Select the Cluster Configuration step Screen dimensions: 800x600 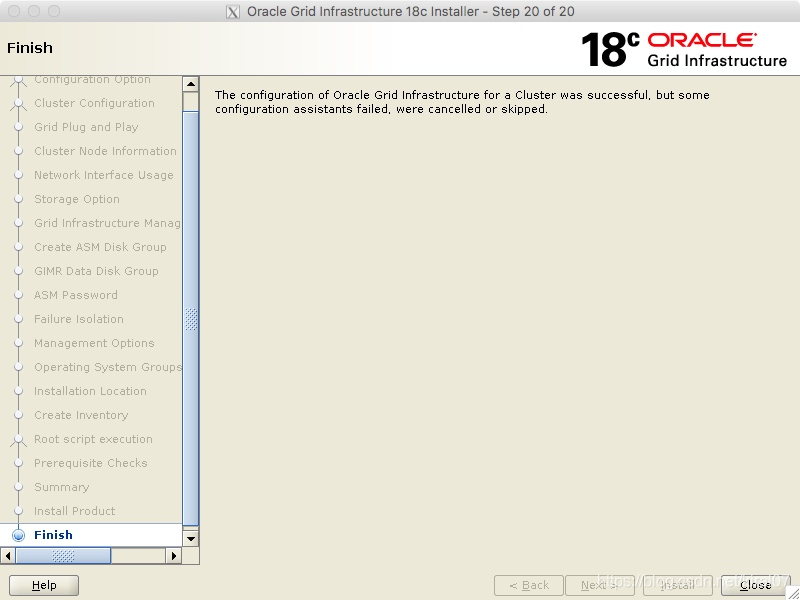(94, 103)
